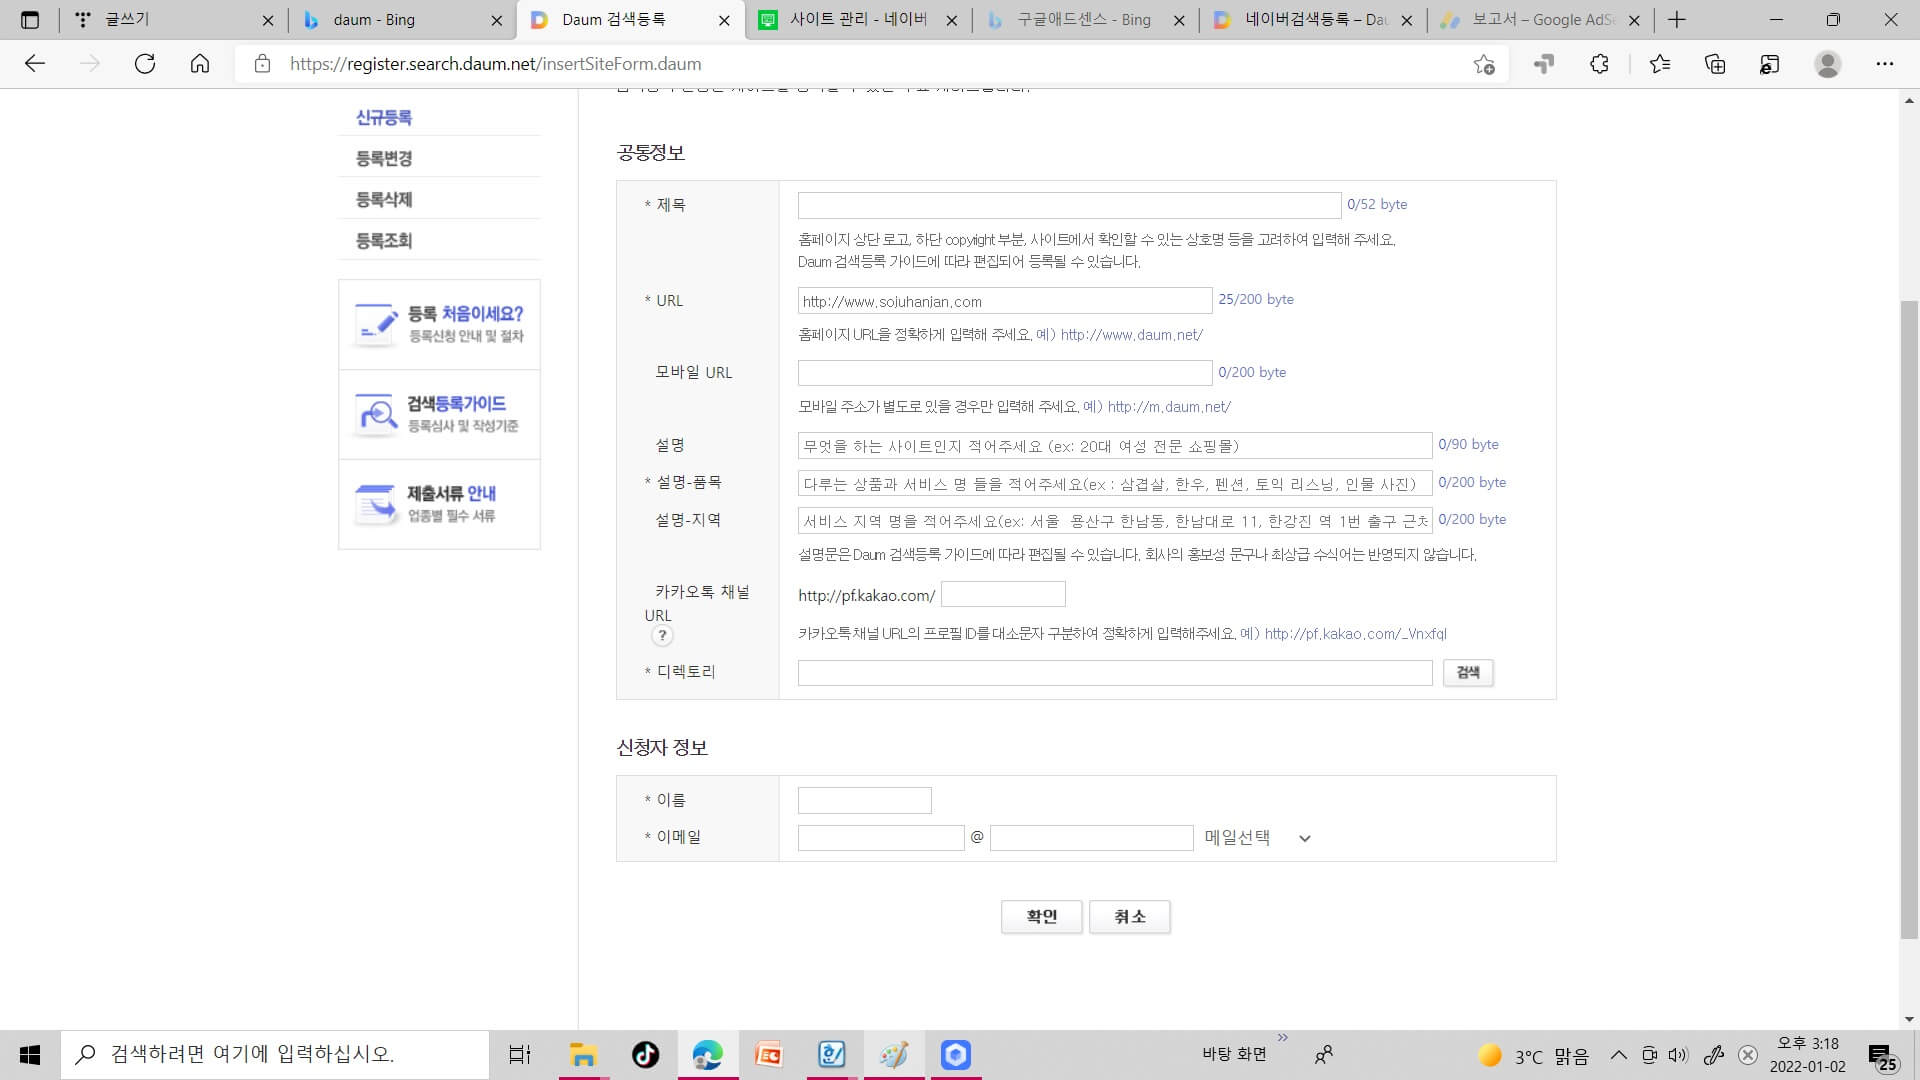Viewport: 1920px width, 1080px height.
Task: Click the 검색 button next to 디렉토리
Action: click(1467, 672)
